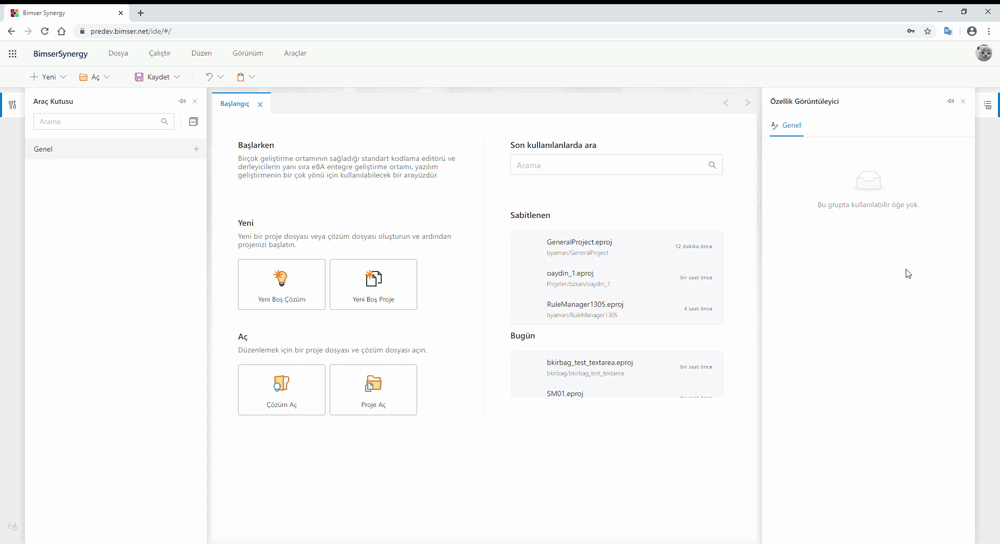Click the Son kullanılanlarda ara search field
1000x544 pixels.
point(616,165)
